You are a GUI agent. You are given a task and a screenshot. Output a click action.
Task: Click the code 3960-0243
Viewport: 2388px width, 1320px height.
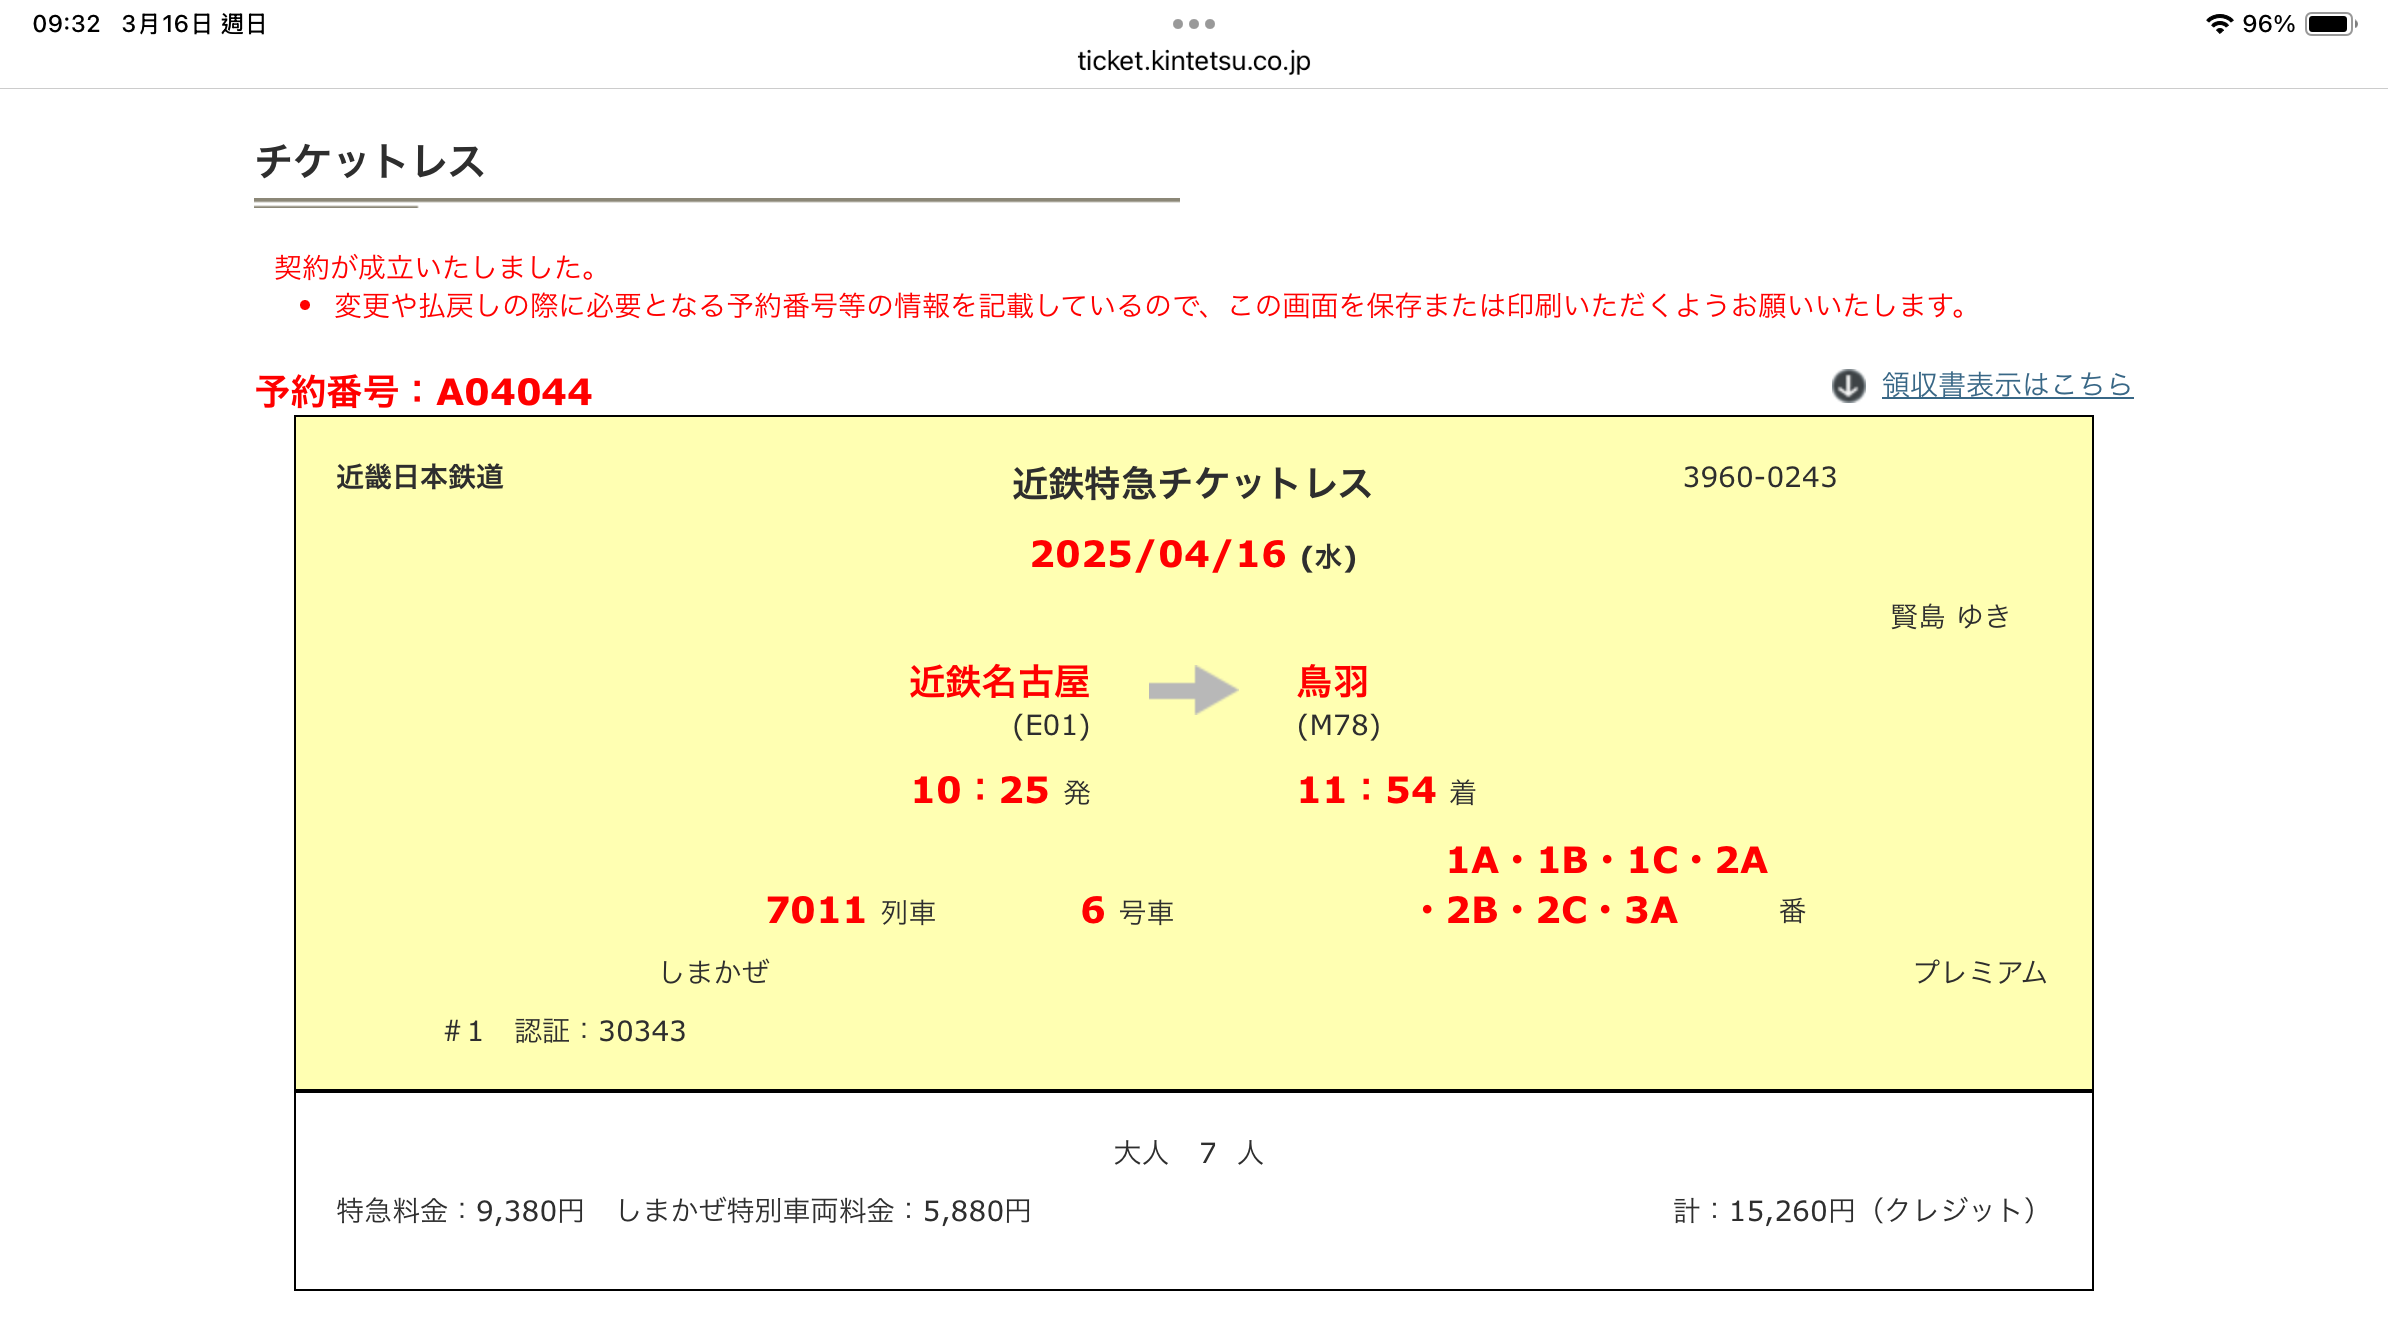pyautogui.click(x=1760, y=477)
